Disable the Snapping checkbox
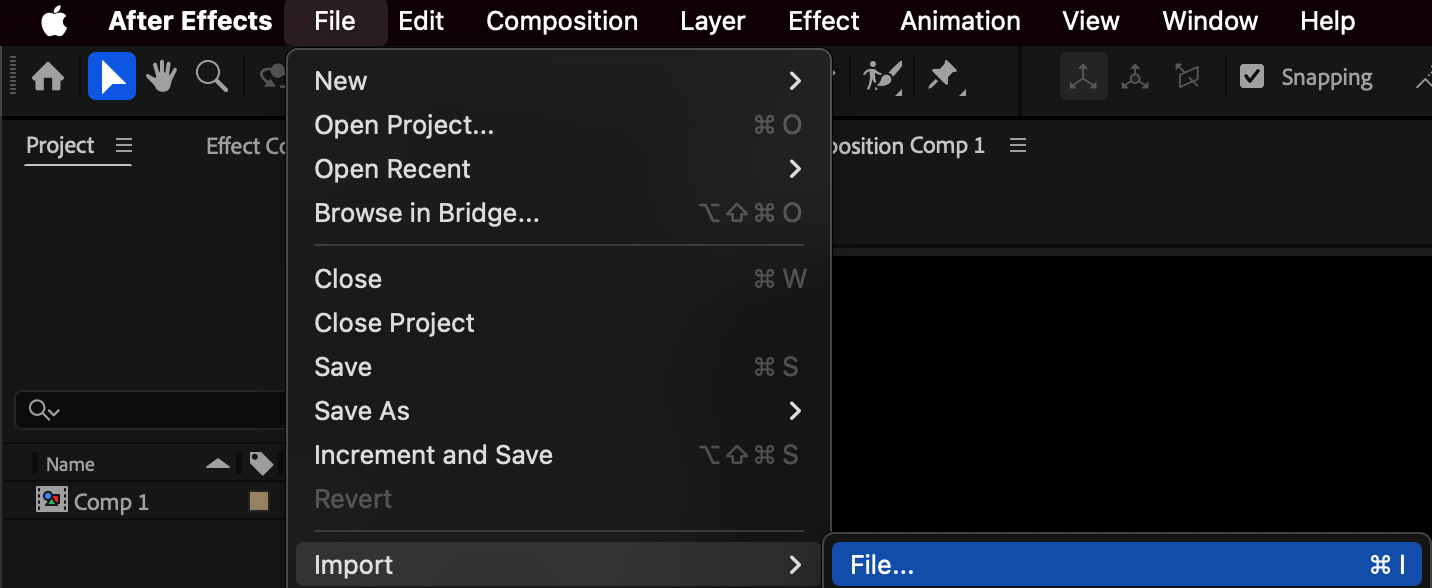This screenshot has height=588, width=1432. click(x=1252, y=77)
